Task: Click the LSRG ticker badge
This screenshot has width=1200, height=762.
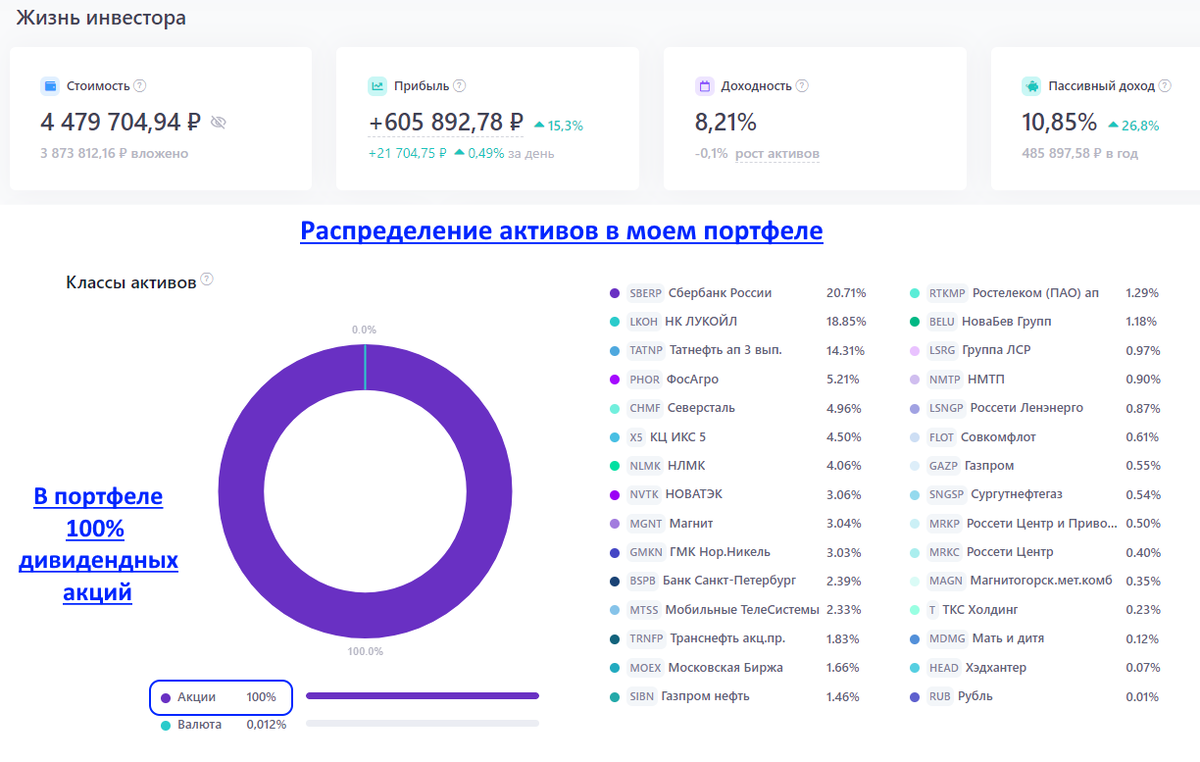Action: [943, 351]
